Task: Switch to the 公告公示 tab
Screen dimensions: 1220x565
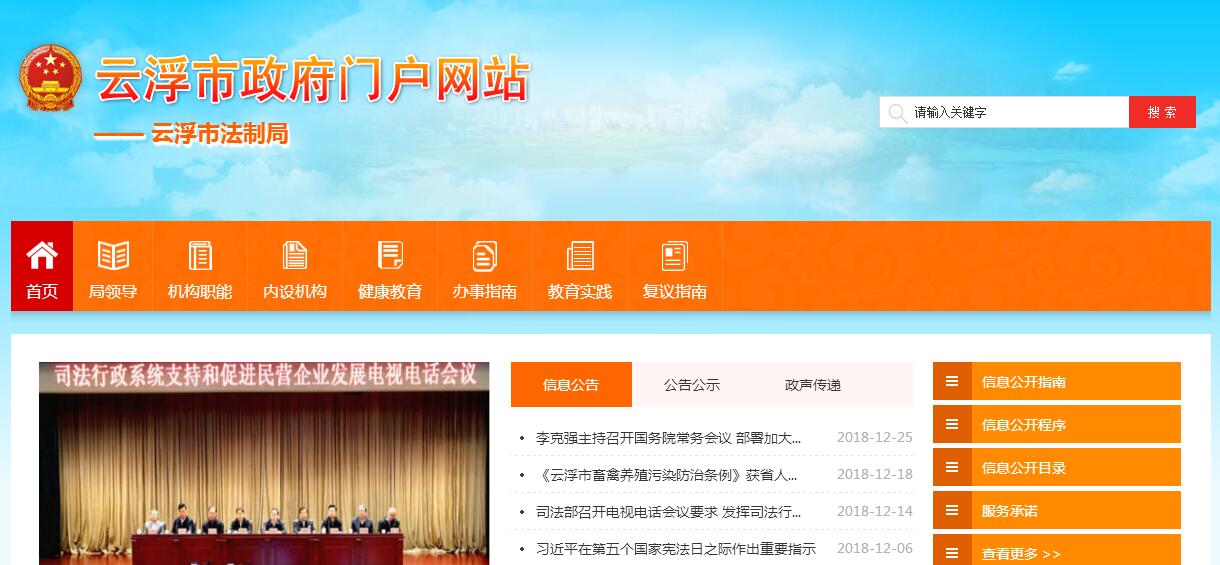Action: pyautogui.click(x=692, y=384)
